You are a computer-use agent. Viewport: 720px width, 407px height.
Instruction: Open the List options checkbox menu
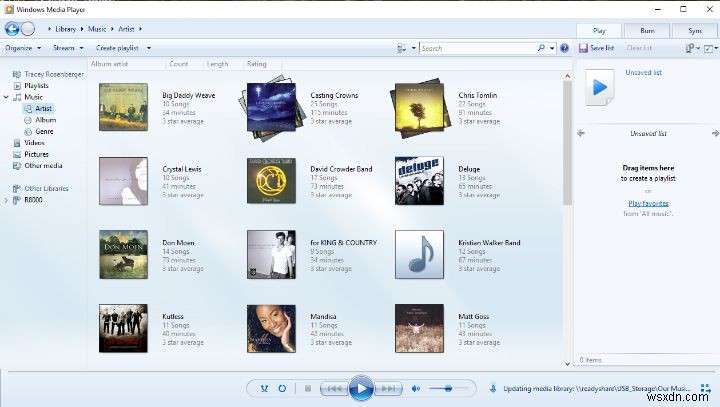[x=710, y=48]
